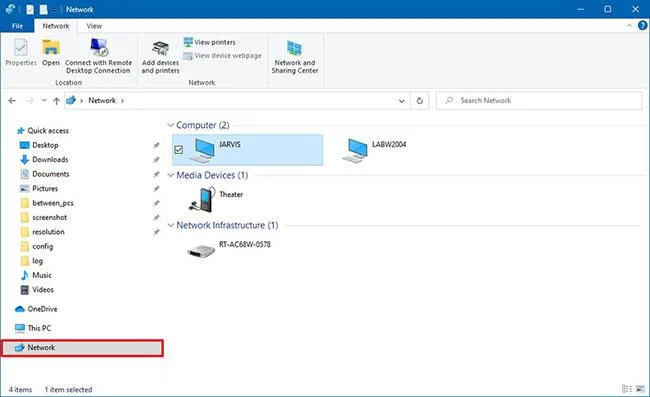Click the Search Network field
Screen dimensions: 650x397
tap(539, 101)
